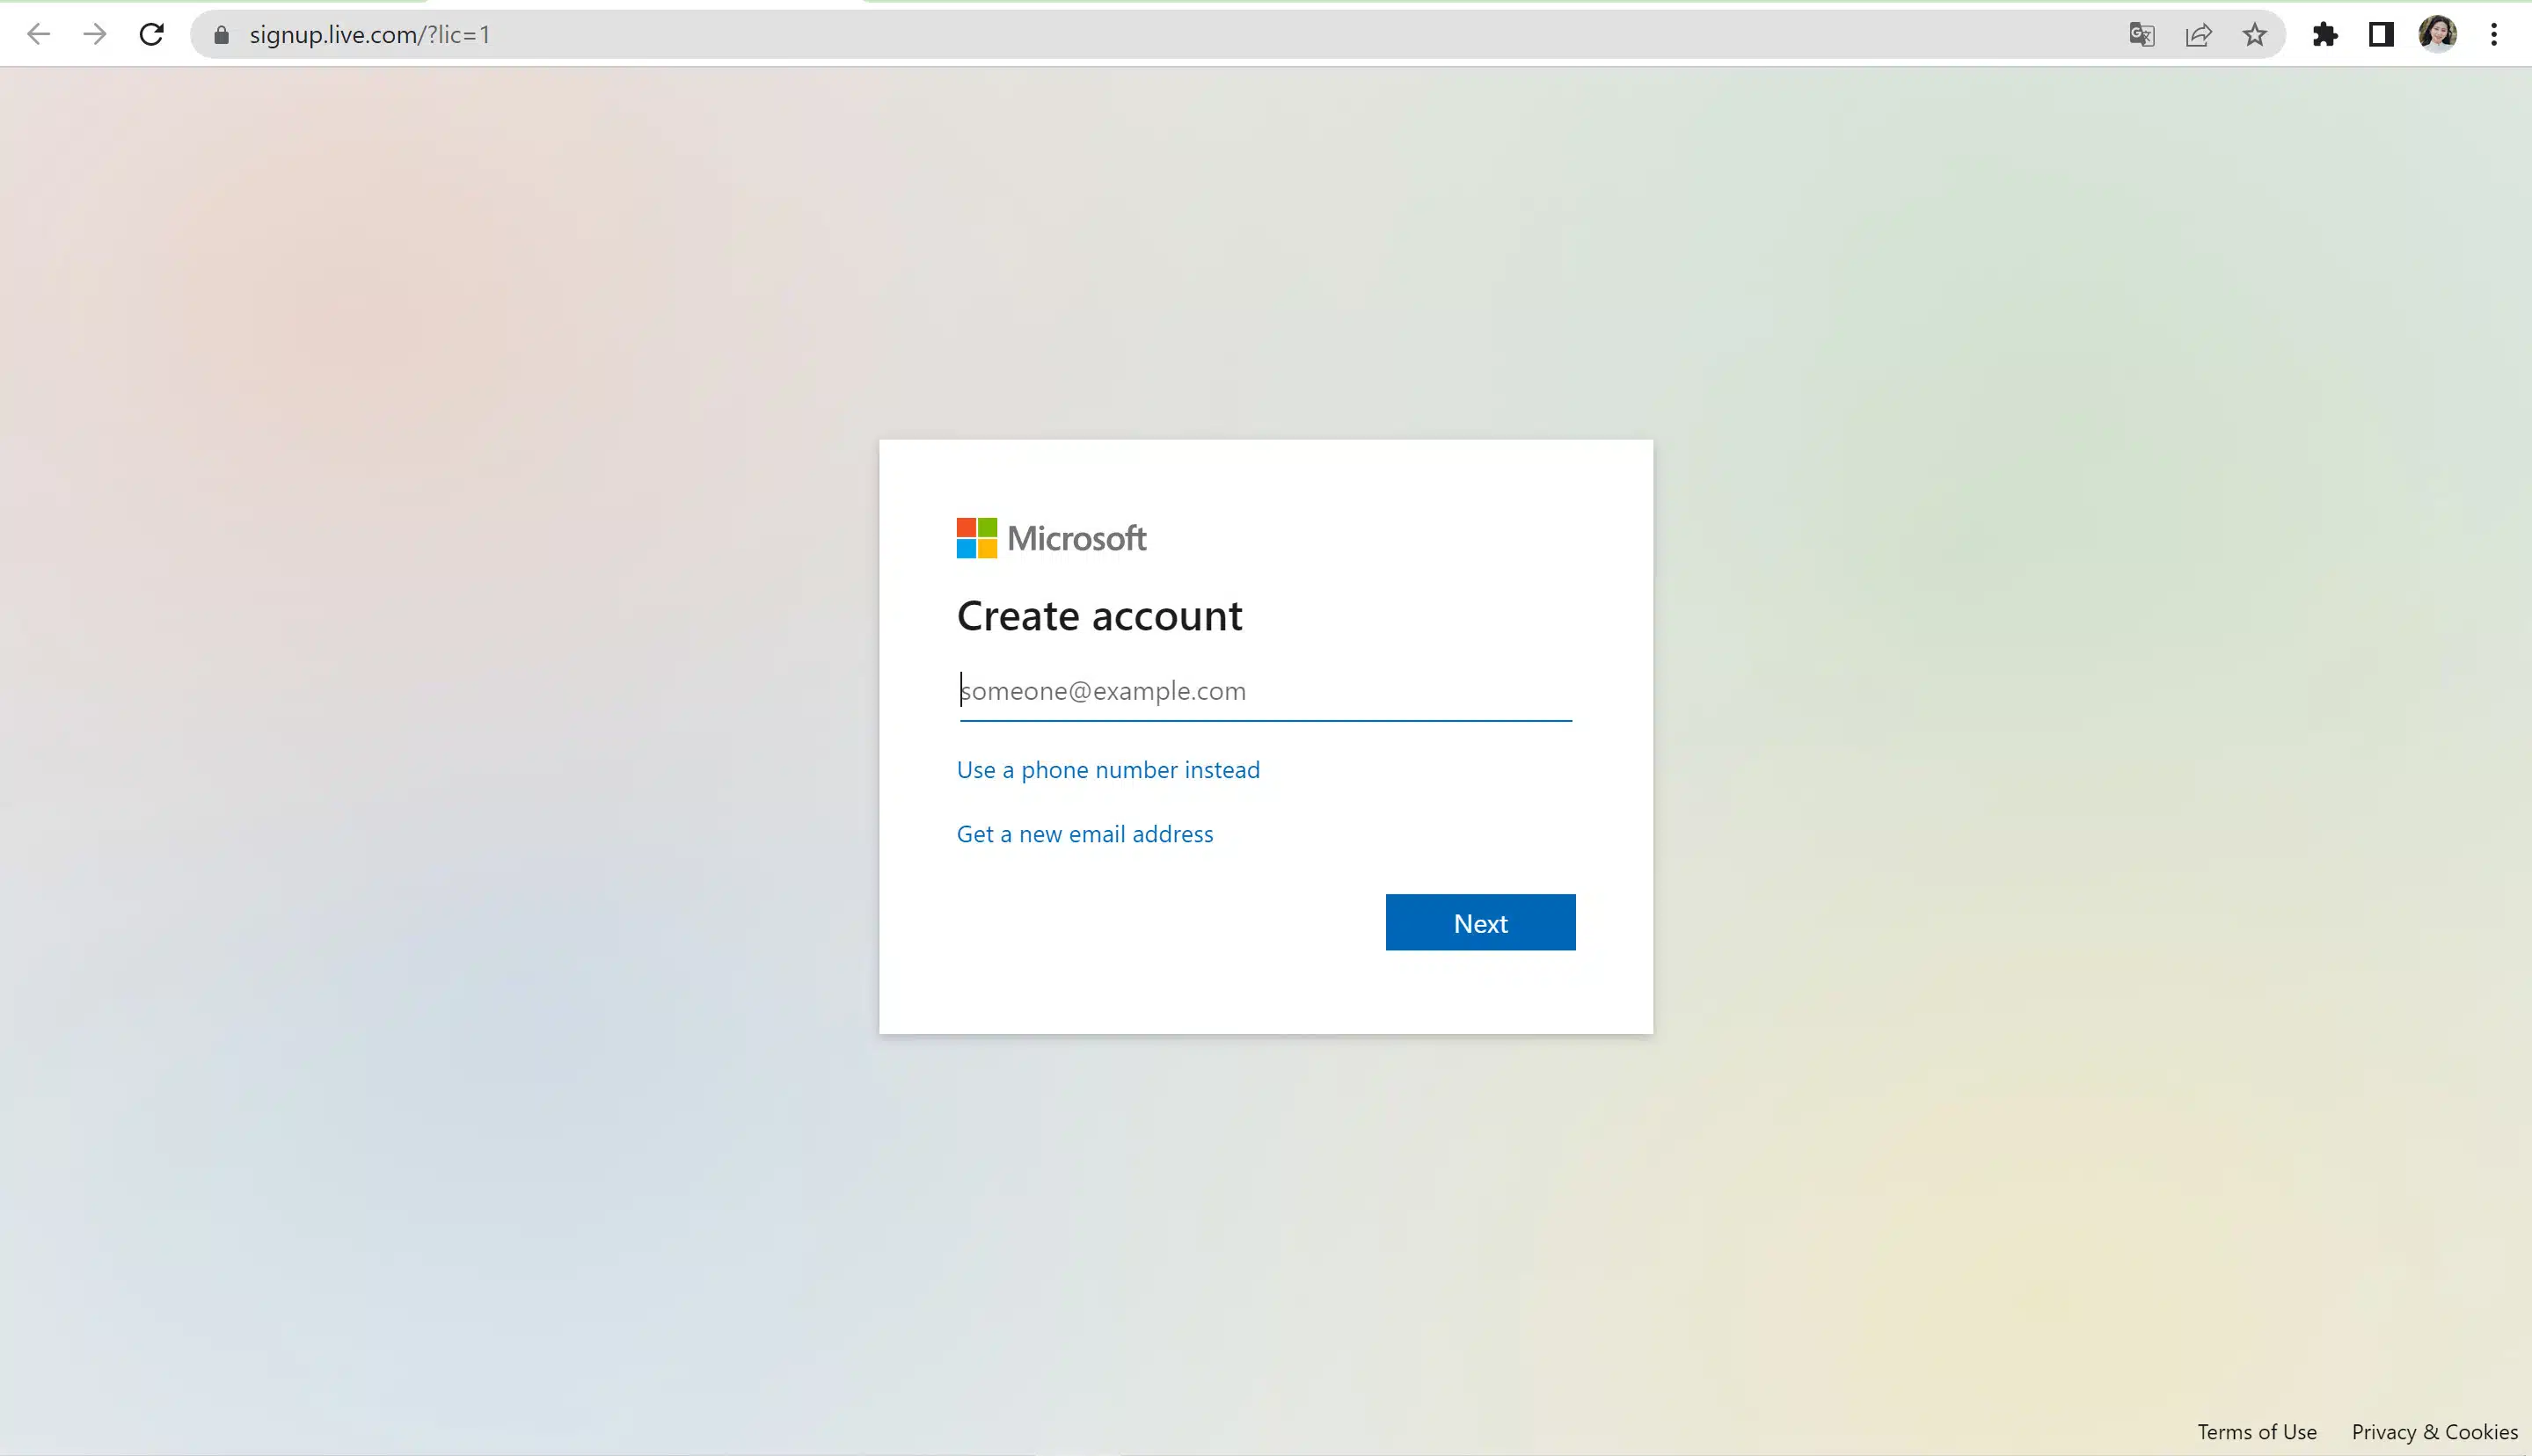Click the page reload icon

pyautogui.click(x=151, y=35)
